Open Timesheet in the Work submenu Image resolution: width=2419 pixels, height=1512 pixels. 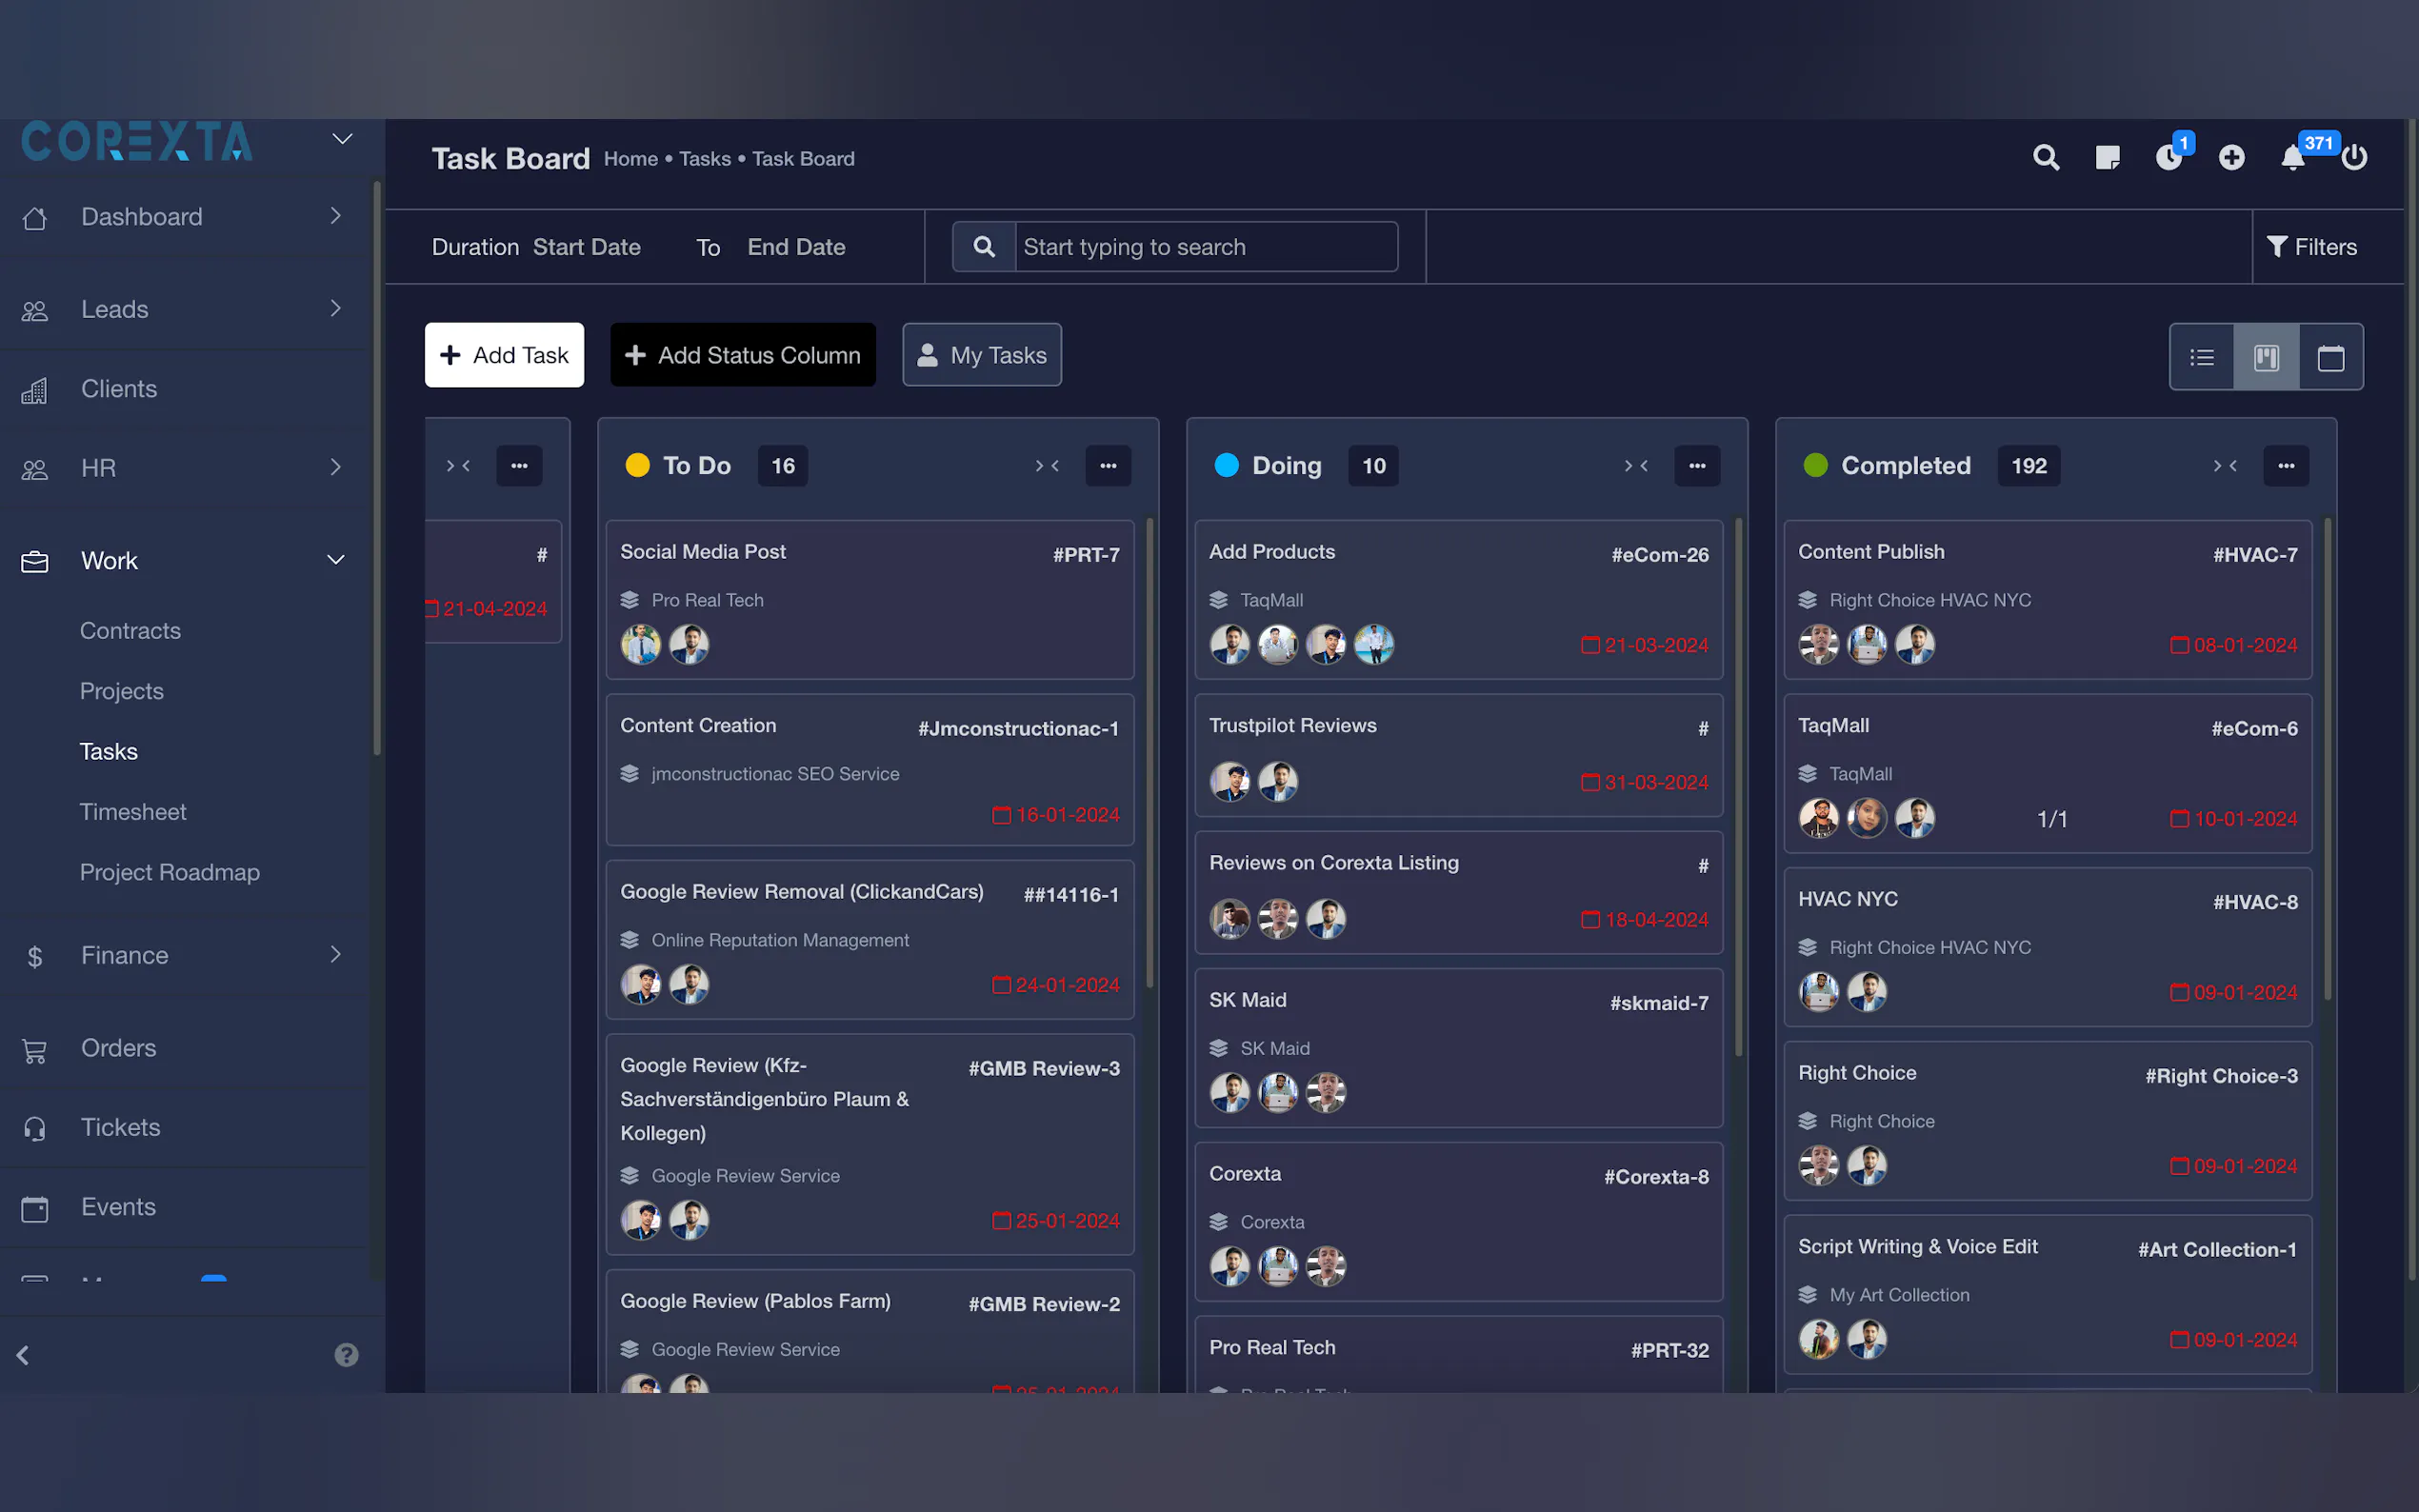point(133,812)
